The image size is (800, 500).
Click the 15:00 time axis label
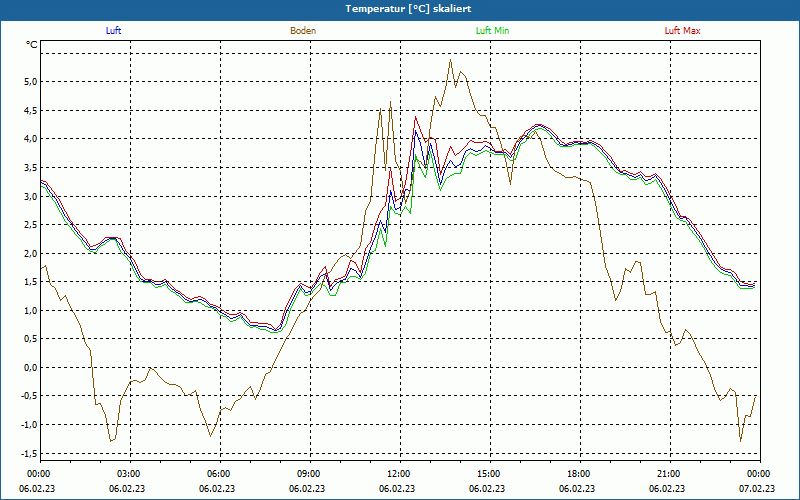[490, 474]
